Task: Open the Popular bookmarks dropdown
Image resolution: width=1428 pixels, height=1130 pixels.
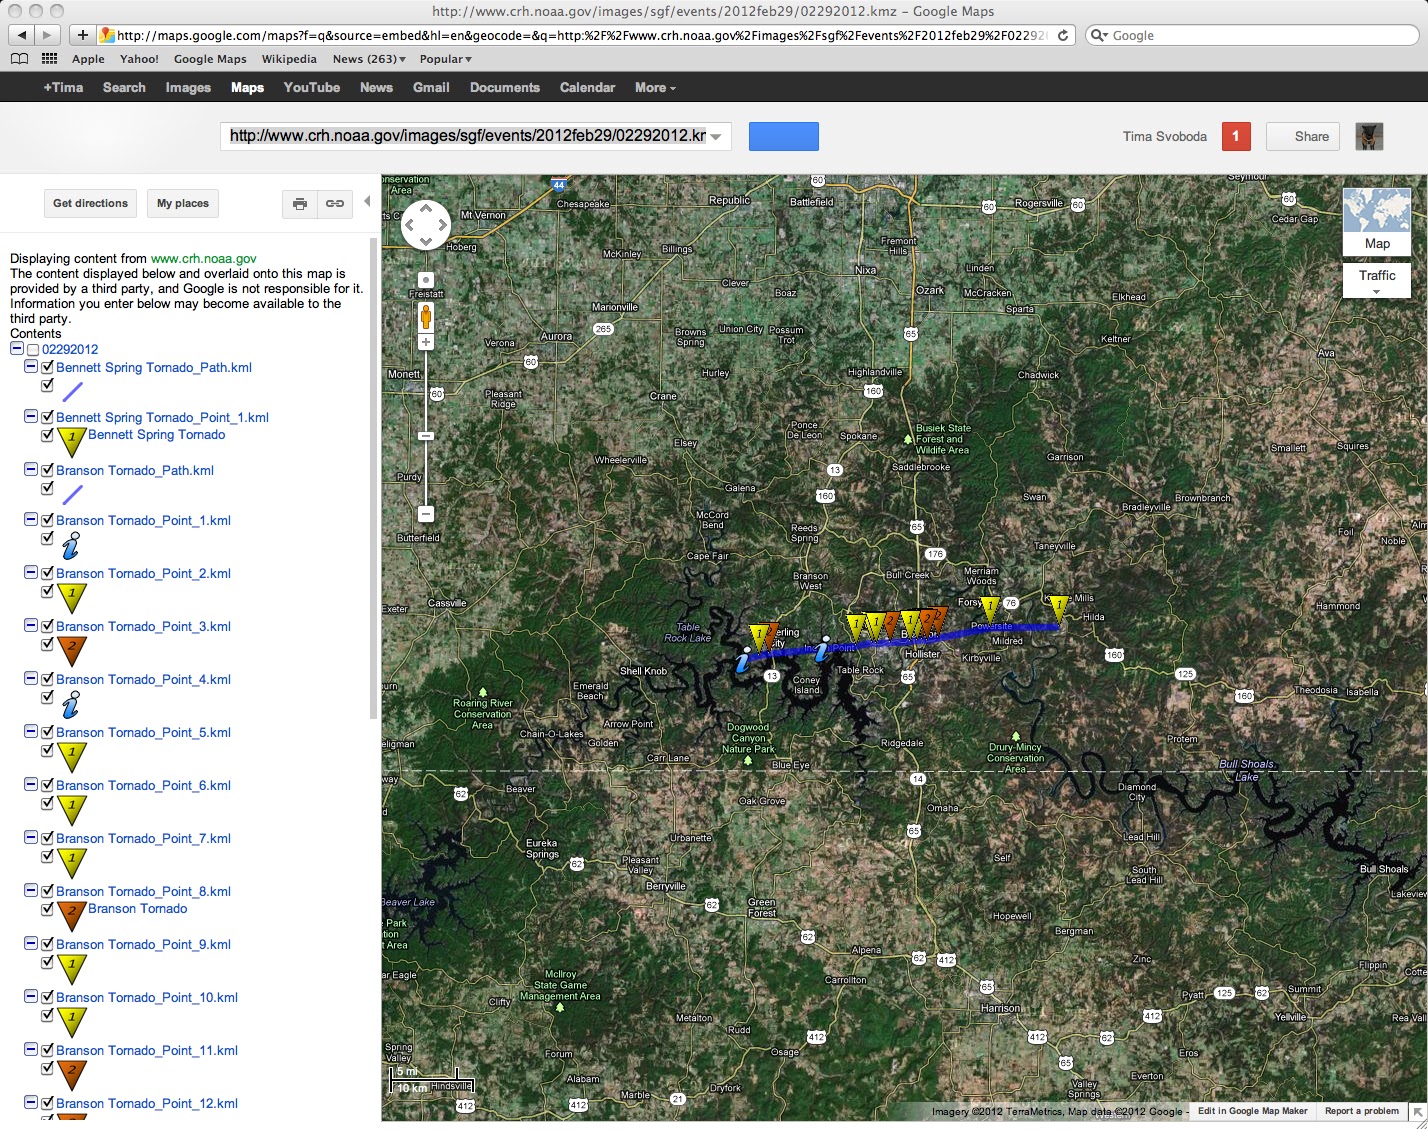Action: point(446,59)
